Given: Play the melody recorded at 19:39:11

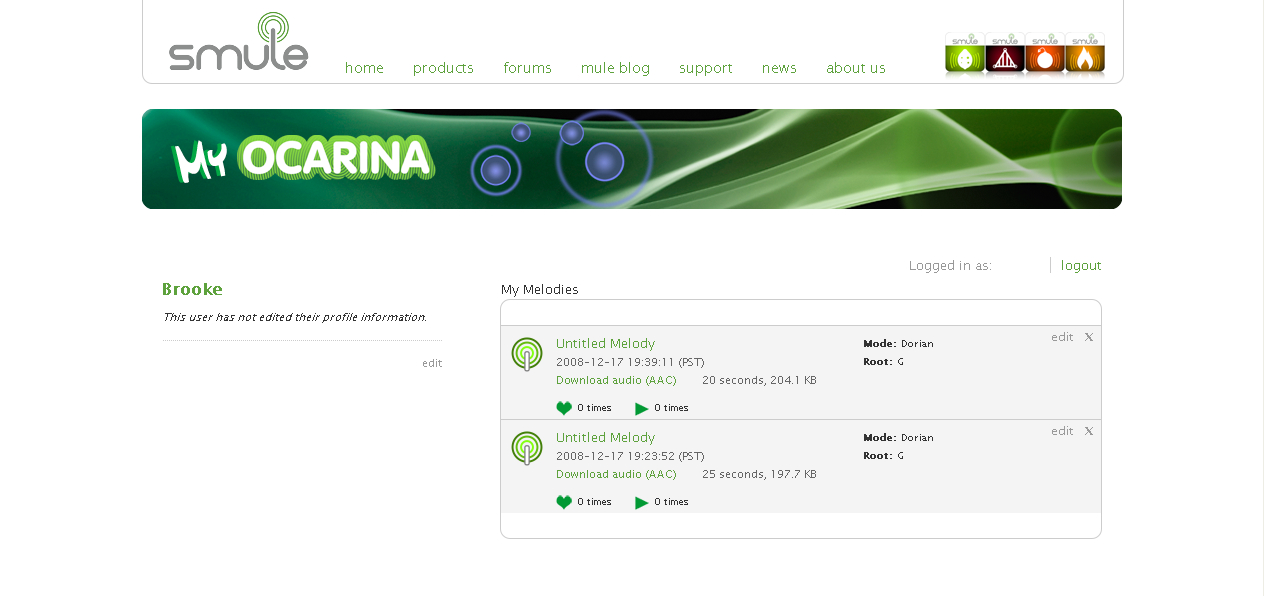Looking at the screenshot, I should 642,408.
